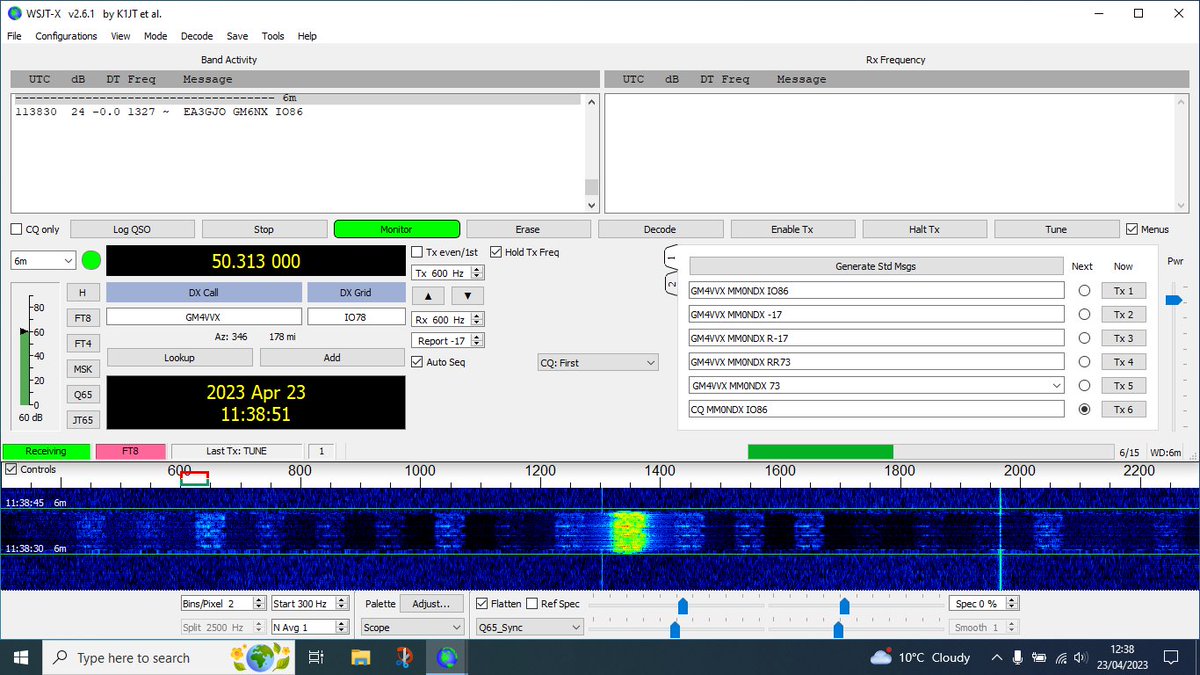The width and height of the screenshot is (1200, 675).
Task: Switch to FT4 mode in the mode panel
Action: pyautogui.click(x=83, y=344)
